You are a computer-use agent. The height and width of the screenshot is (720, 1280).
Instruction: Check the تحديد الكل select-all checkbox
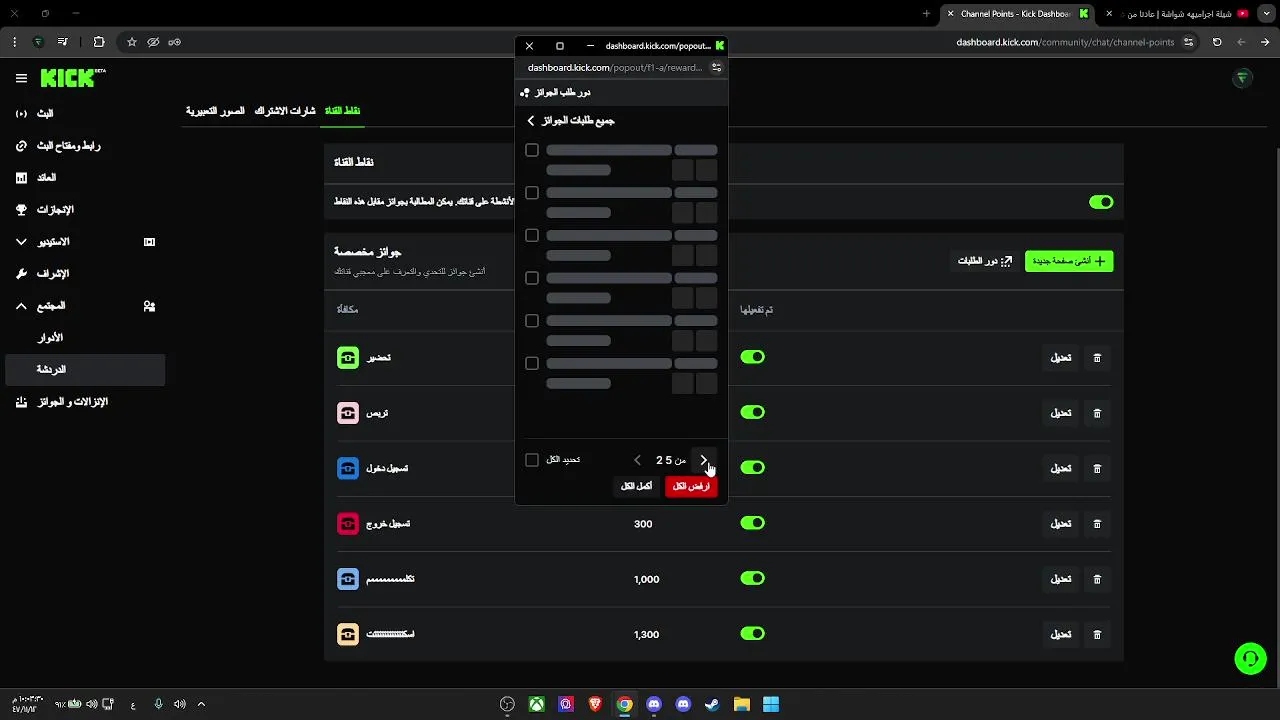pos(532,460)
